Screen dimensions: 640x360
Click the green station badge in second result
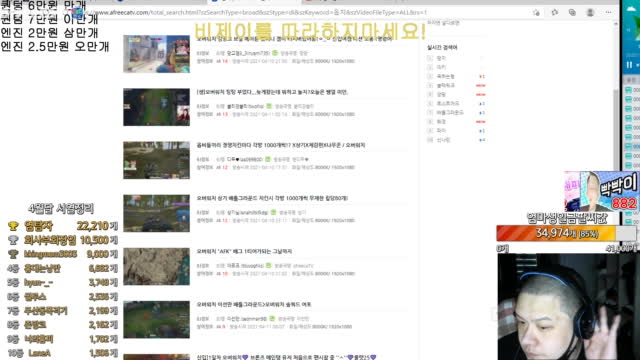point(269,106)
